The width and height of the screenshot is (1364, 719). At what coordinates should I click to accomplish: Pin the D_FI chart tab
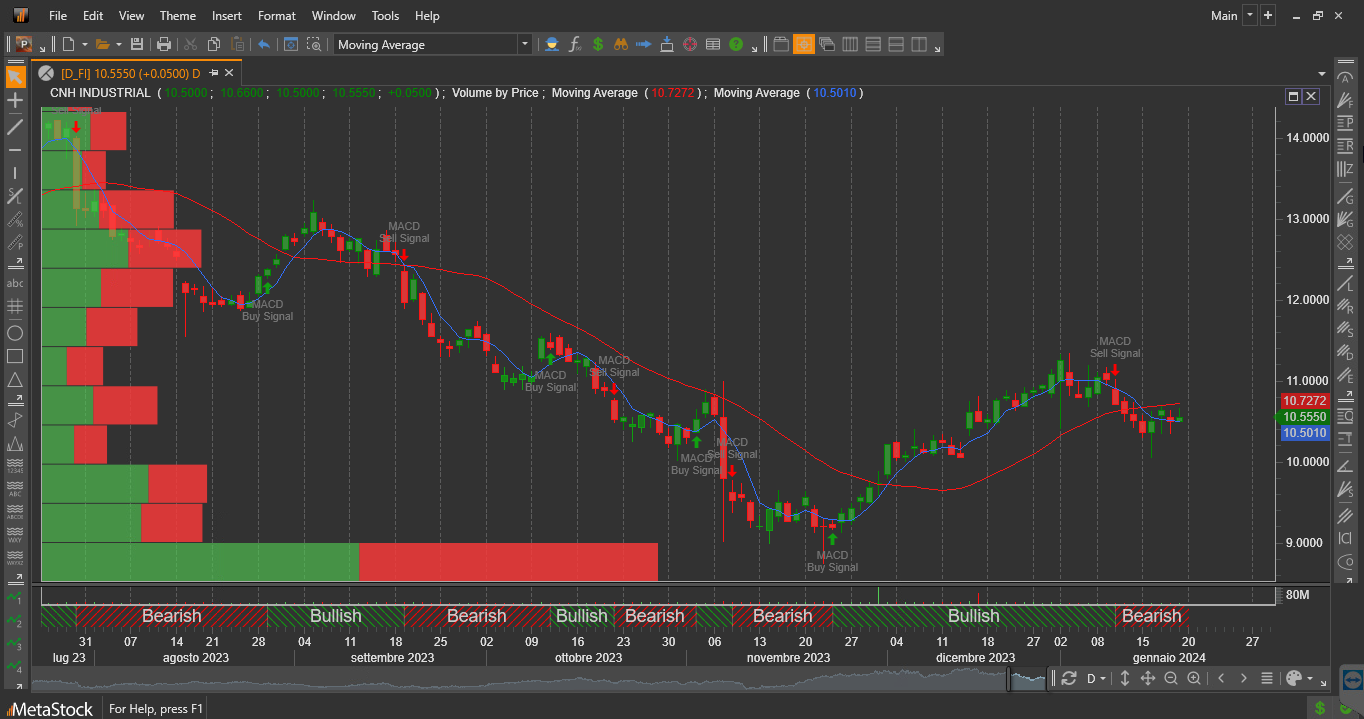(x=213, y=73)
